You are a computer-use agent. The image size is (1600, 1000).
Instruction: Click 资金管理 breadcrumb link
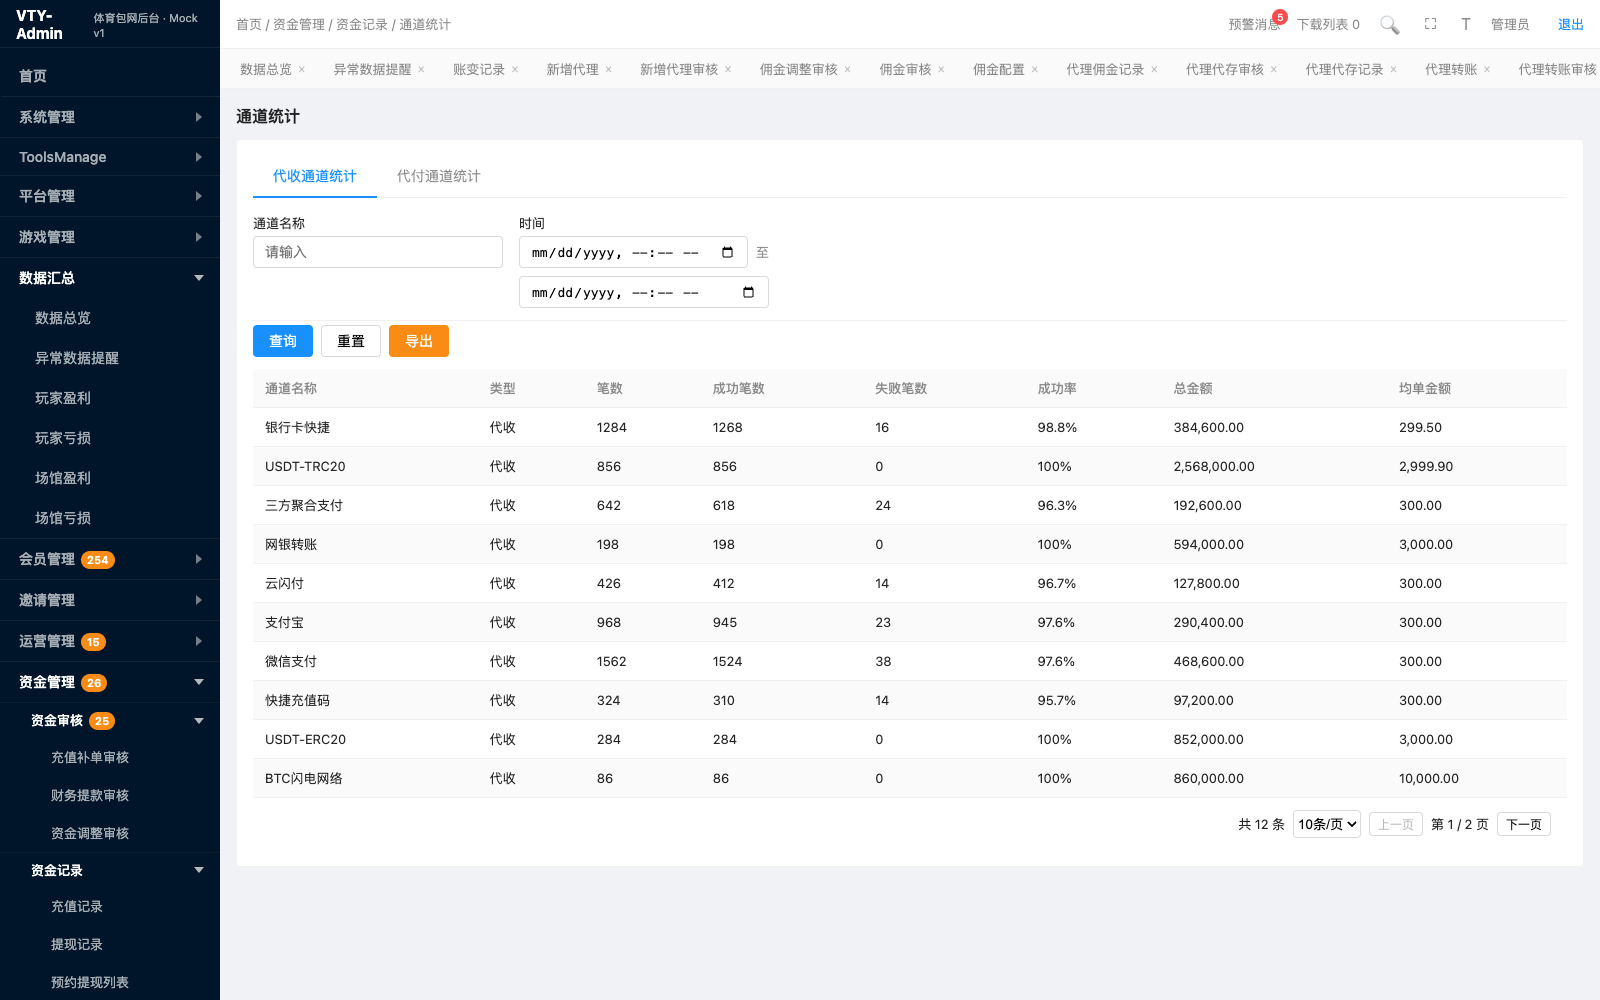click(298, 24)
